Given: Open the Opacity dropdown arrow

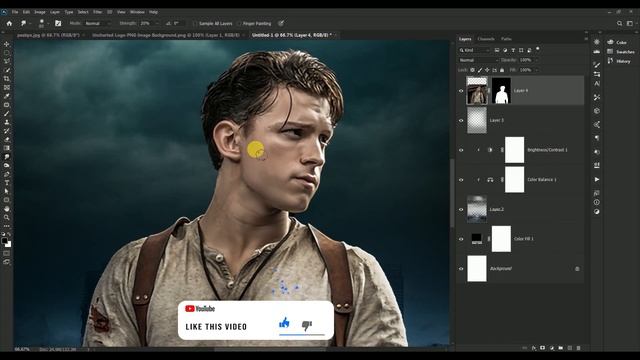Looking at the screenshot, I should [536, 60].
